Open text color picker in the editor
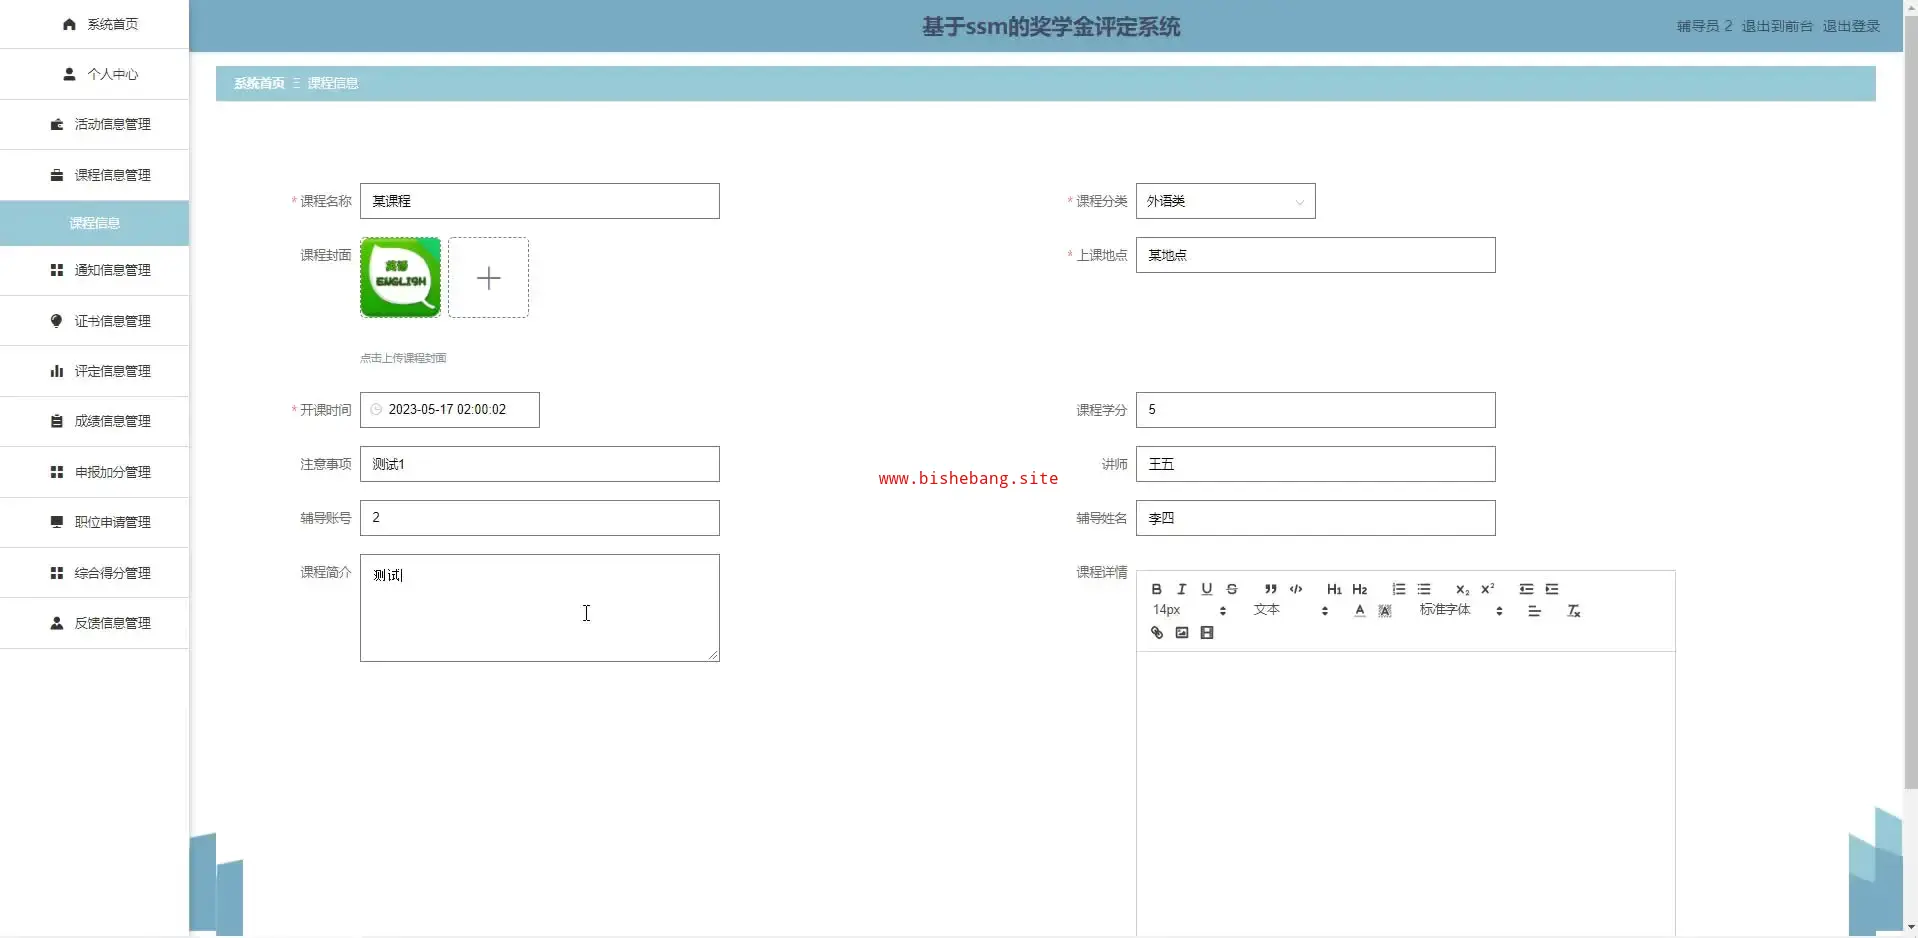Screen dimensions: 1918x938 (x=1360, y=611)
